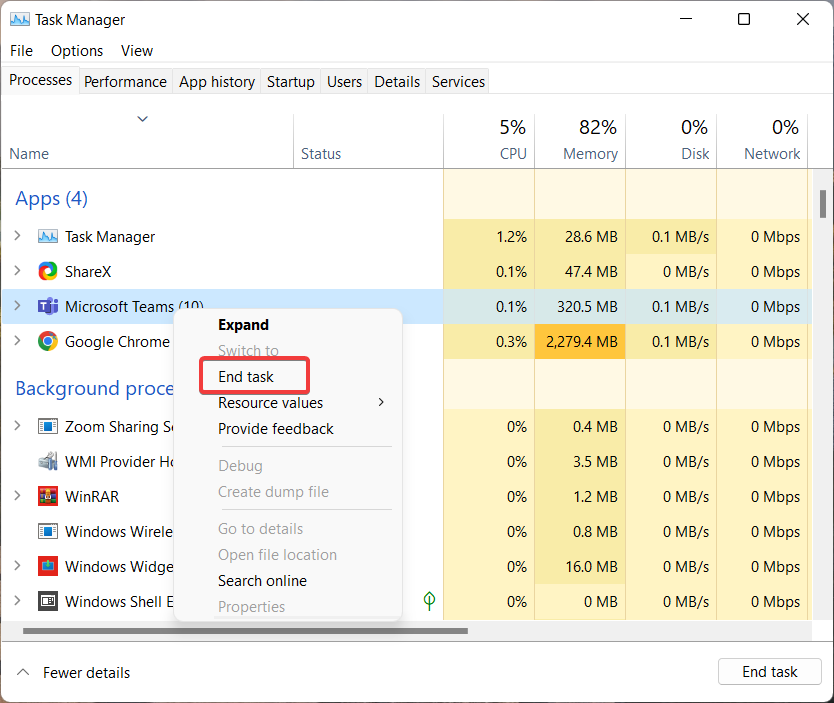Click WinRAR's 1.2 MB memory cell
This screenshot has height=703, width=834.
580,496
